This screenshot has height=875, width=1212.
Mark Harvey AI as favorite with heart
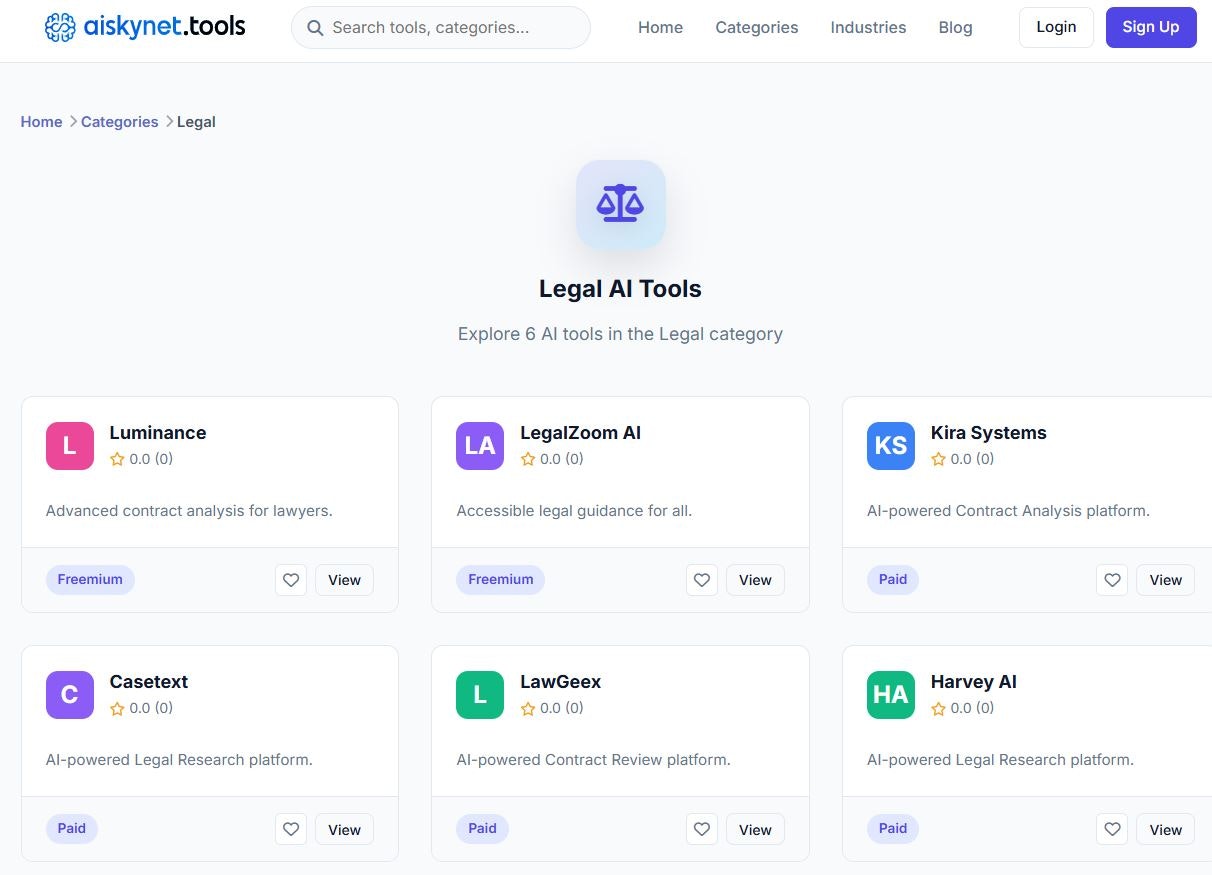click(1112, 829)
